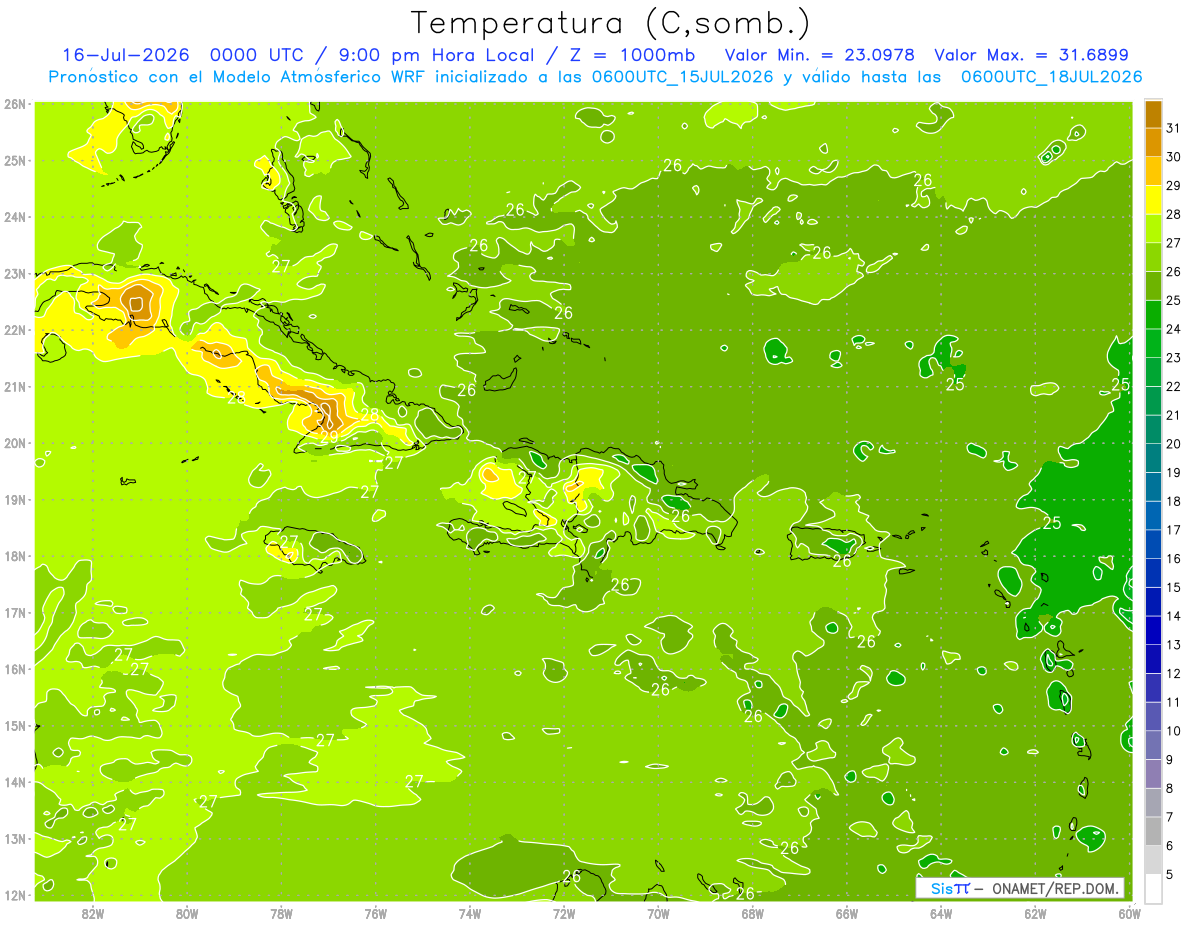This screenshot has height=927, width=1200.
Task: Click the title 'Temperatura (C,somb.)'
Action: tap(610, 22)
